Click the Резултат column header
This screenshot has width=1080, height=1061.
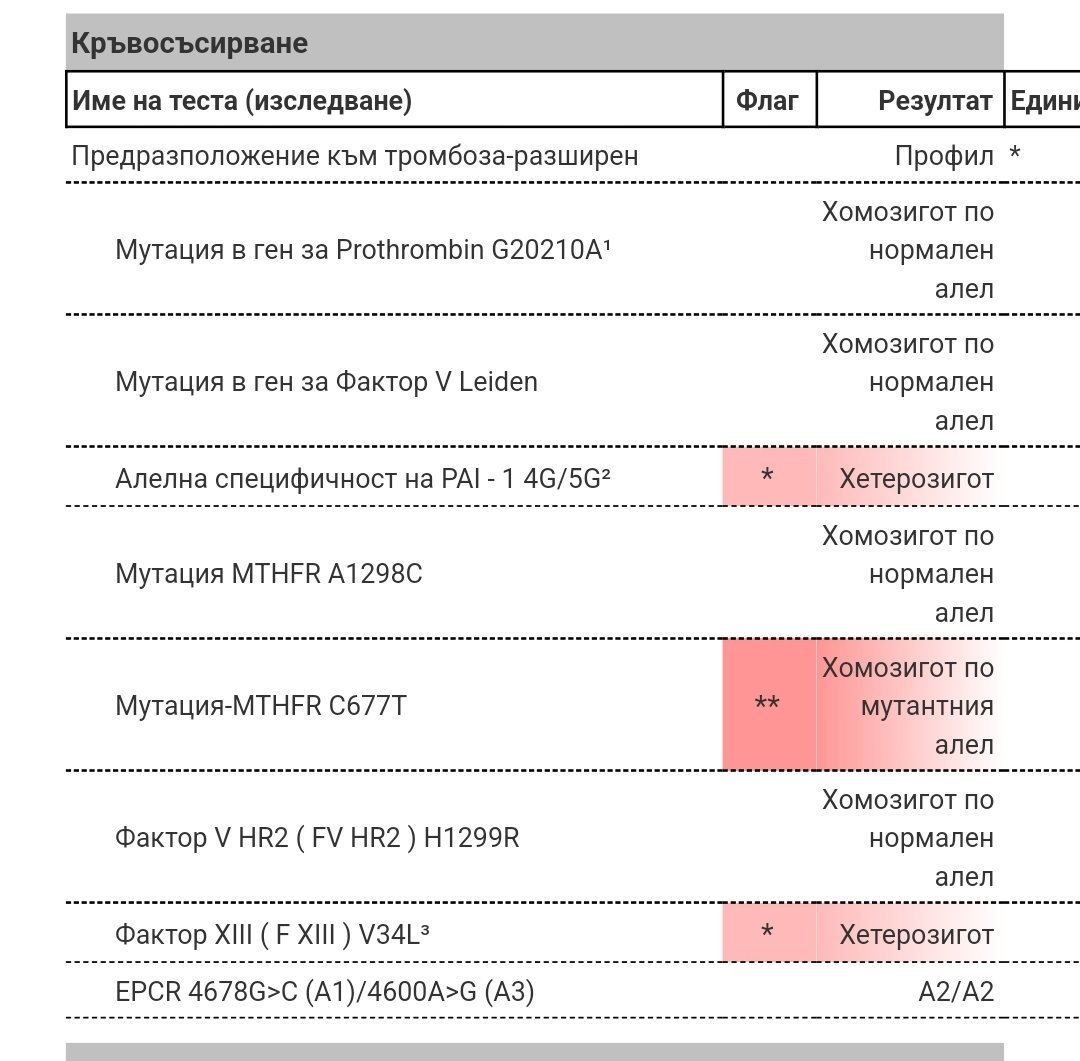935,100
